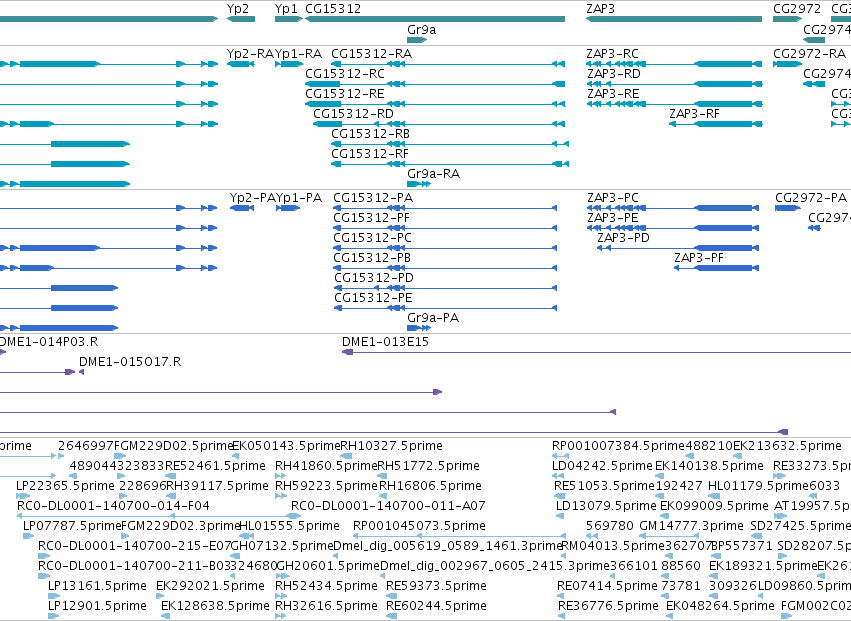Screen dimensions: 851x621
Task: Click the CG2972 gene label
Action: click(797, 9)
